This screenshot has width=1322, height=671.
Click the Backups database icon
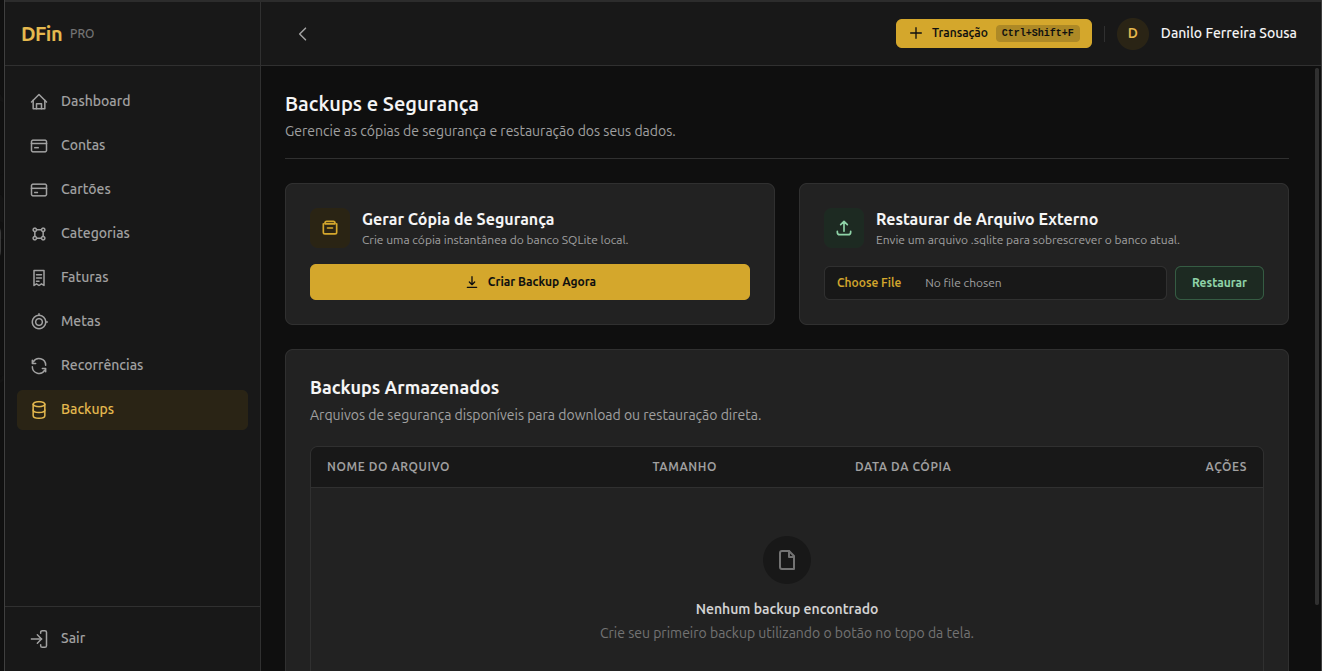click(39, 409)
